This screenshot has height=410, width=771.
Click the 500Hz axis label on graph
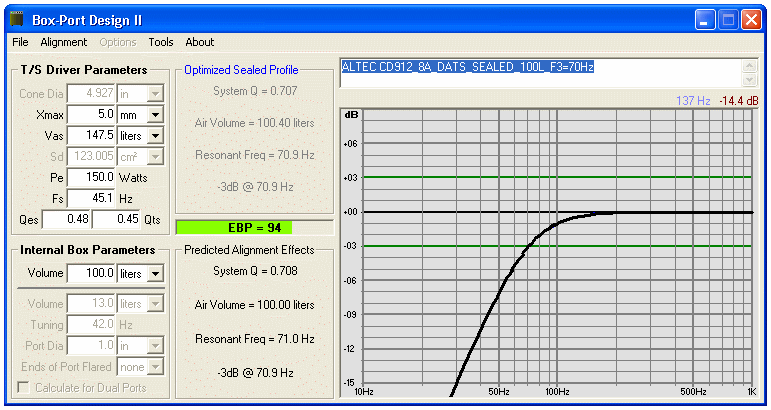click(693, 392)
